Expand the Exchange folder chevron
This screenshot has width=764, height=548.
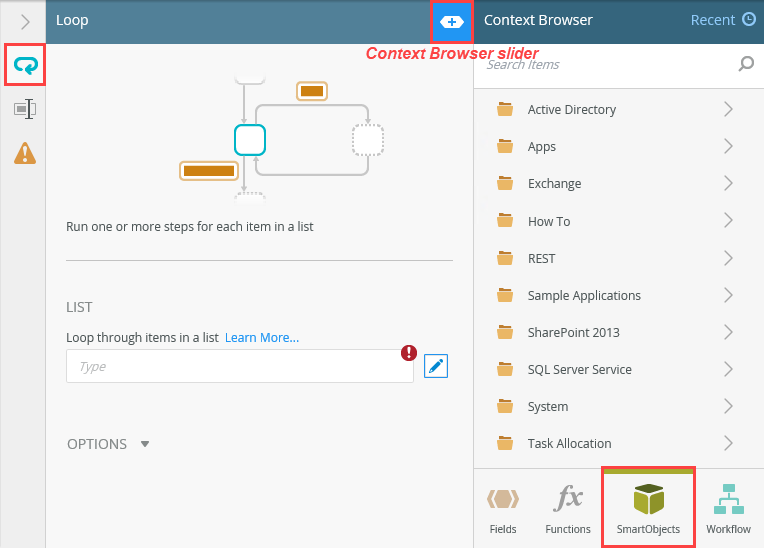pyautogui.click(x=728, y=183)
